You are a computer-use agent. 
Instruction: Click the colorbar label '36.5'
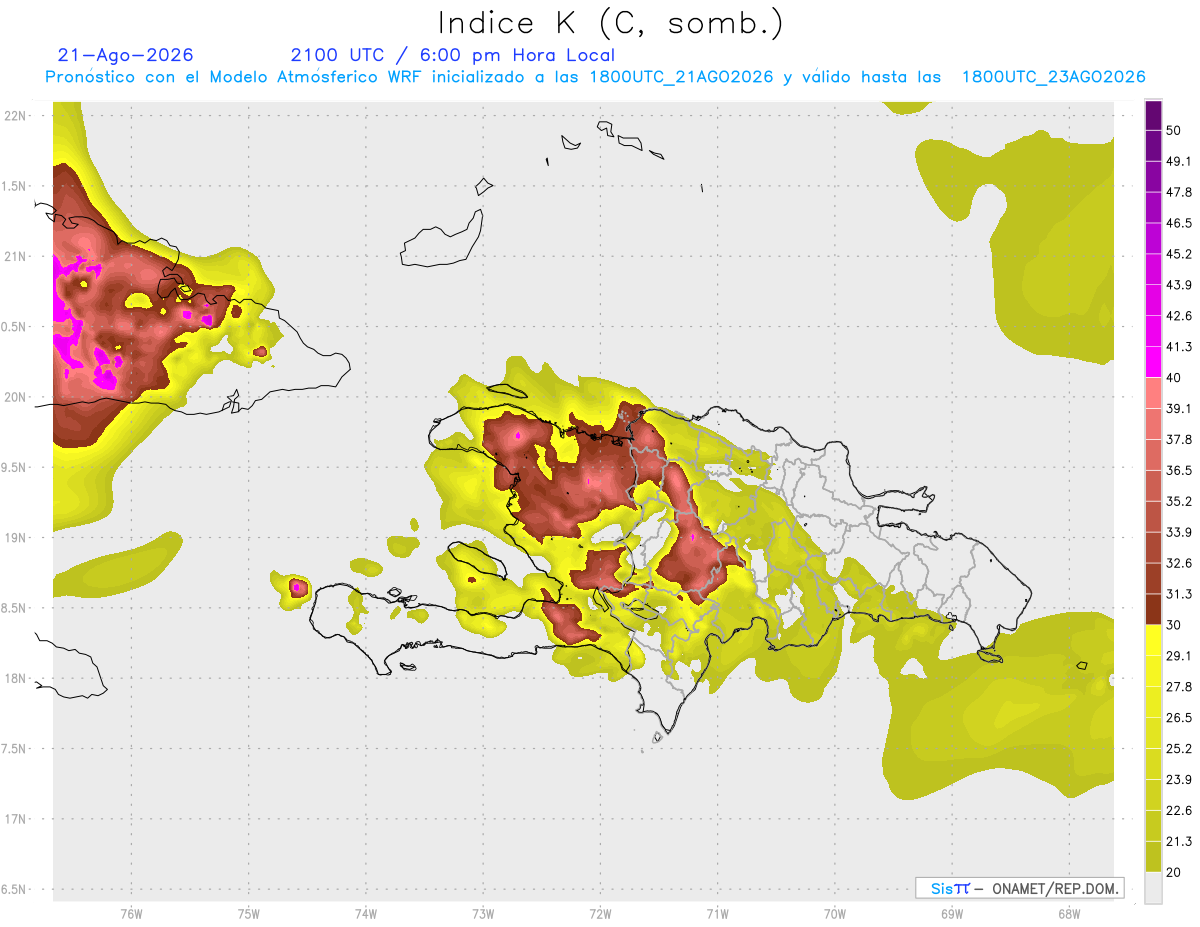[x=1180, y=471]
